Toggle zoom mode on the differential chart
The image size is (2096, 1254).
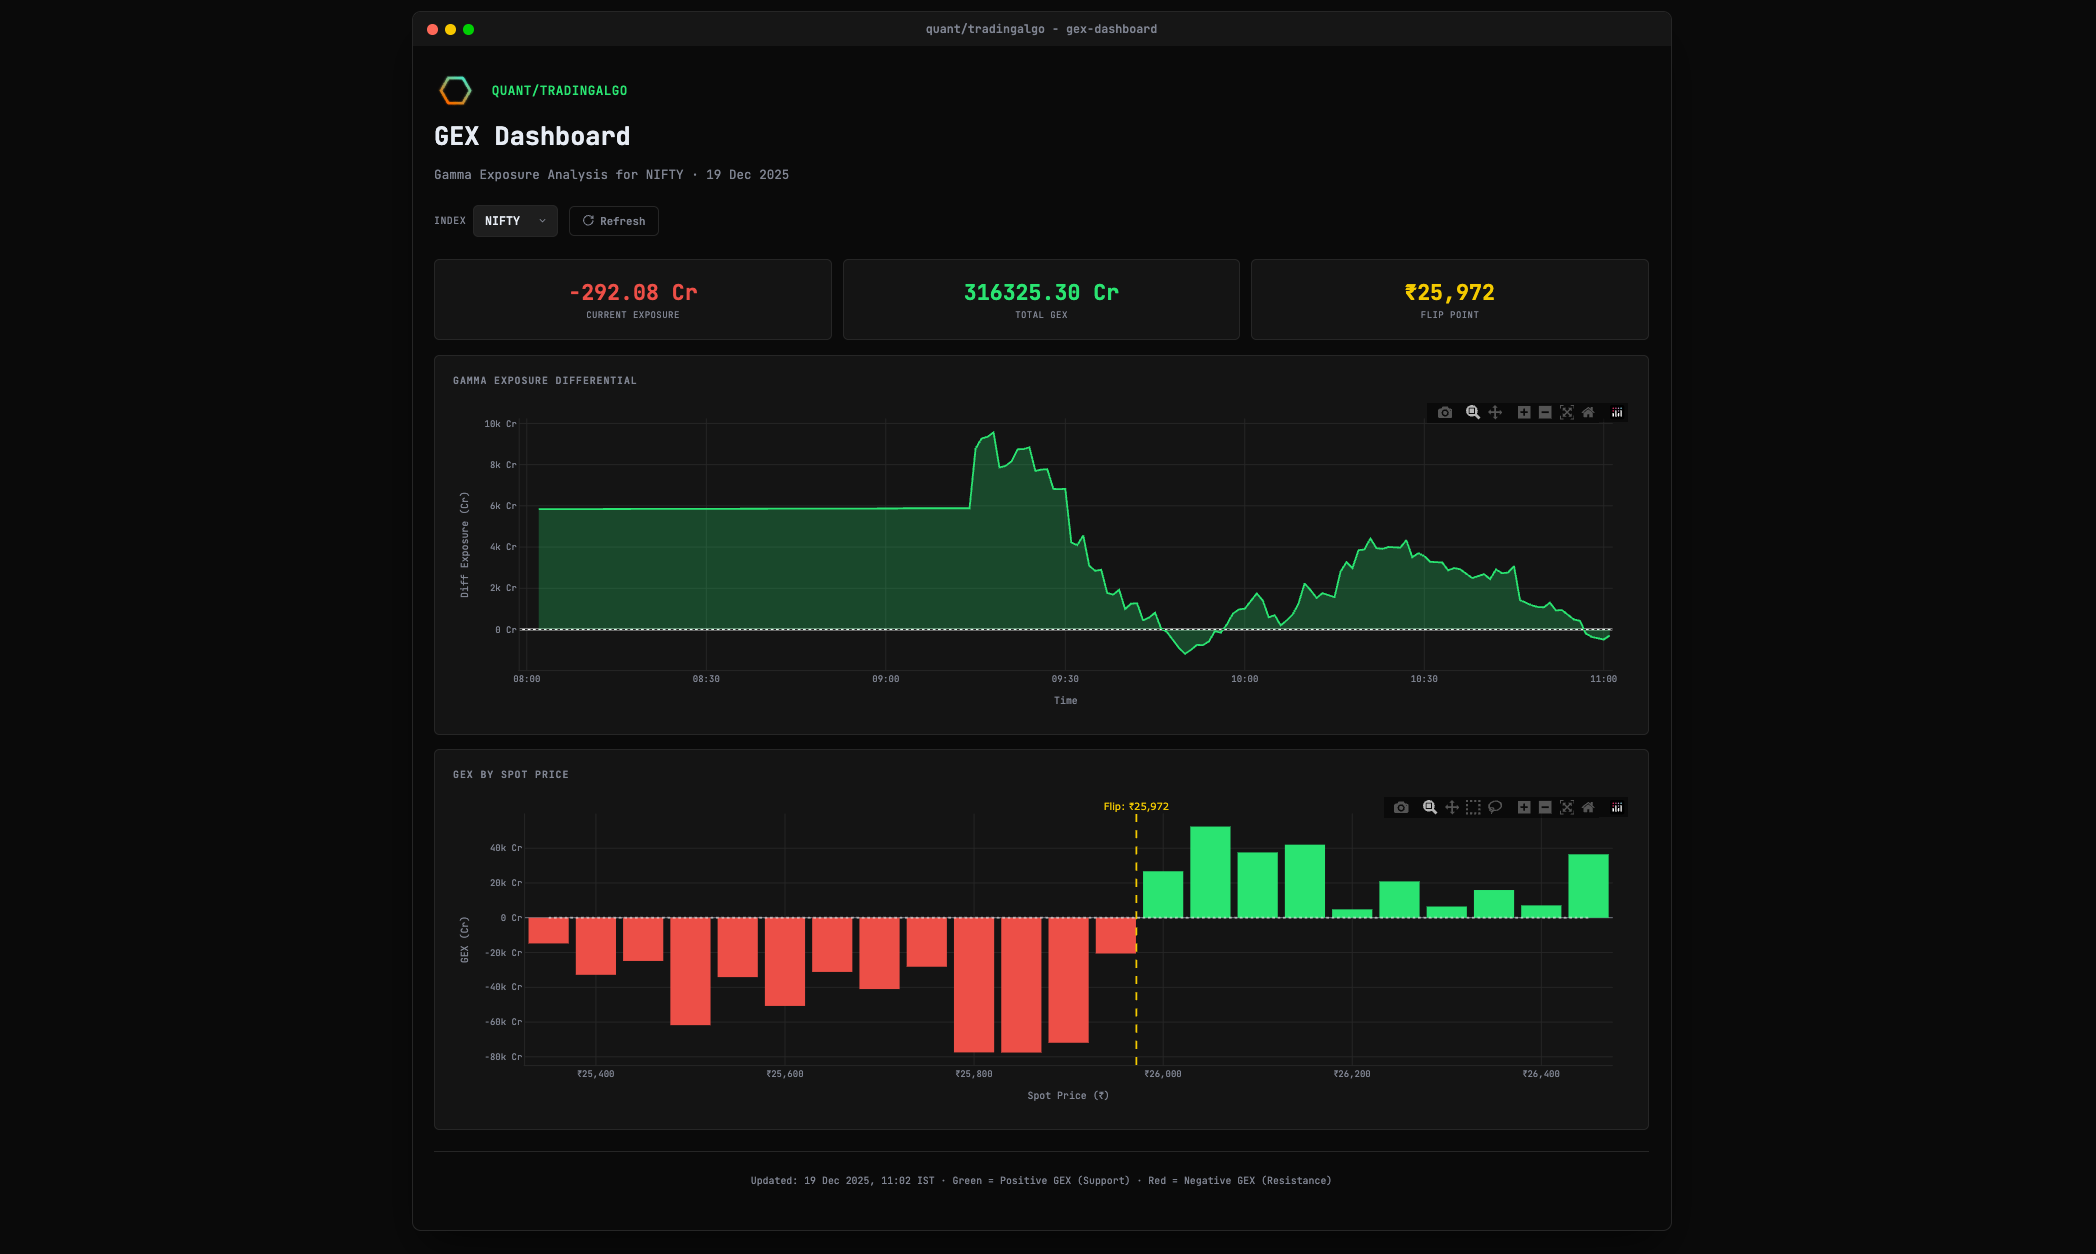(1472, 412)
